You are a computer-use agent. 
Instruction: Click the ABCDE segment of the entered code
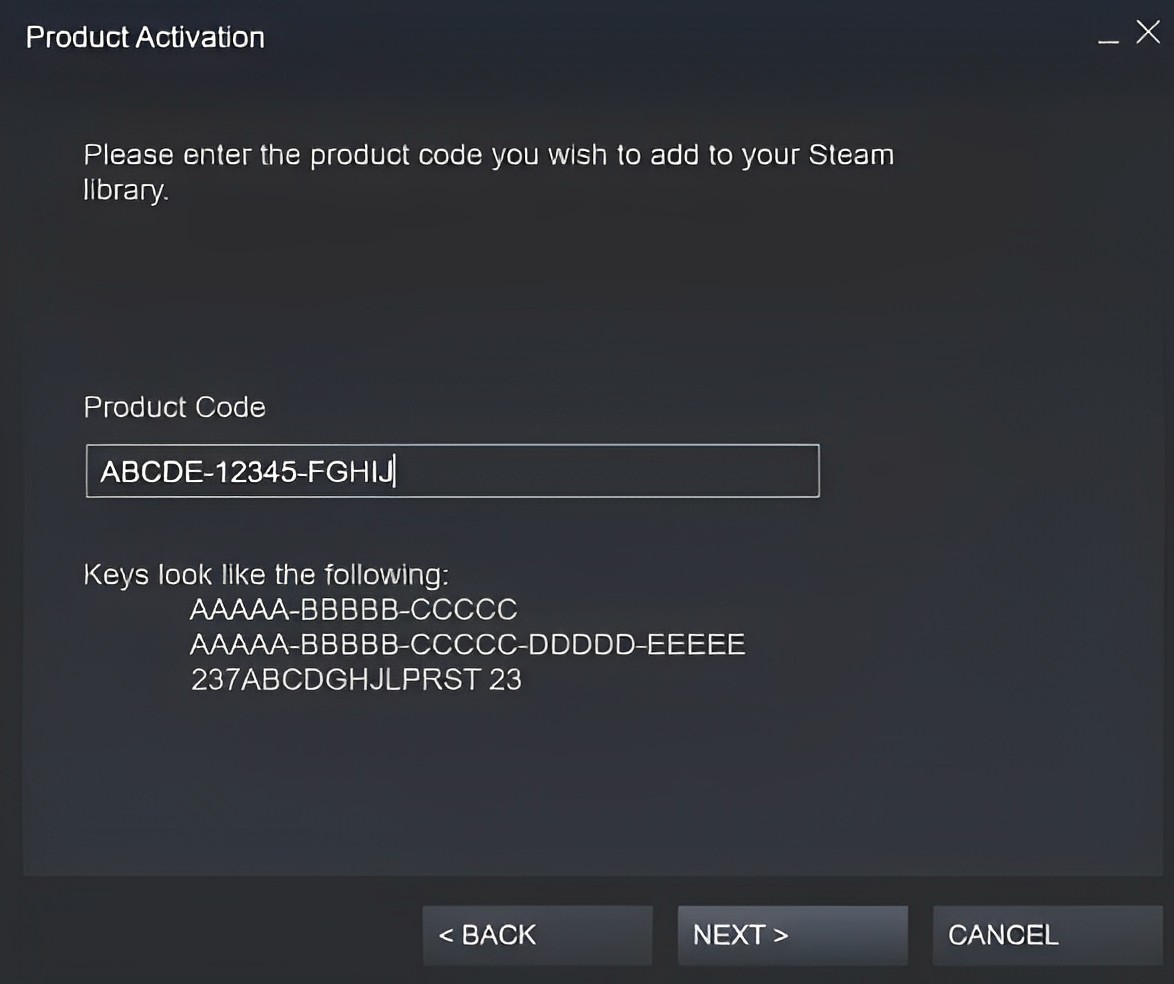pos(152,472)
